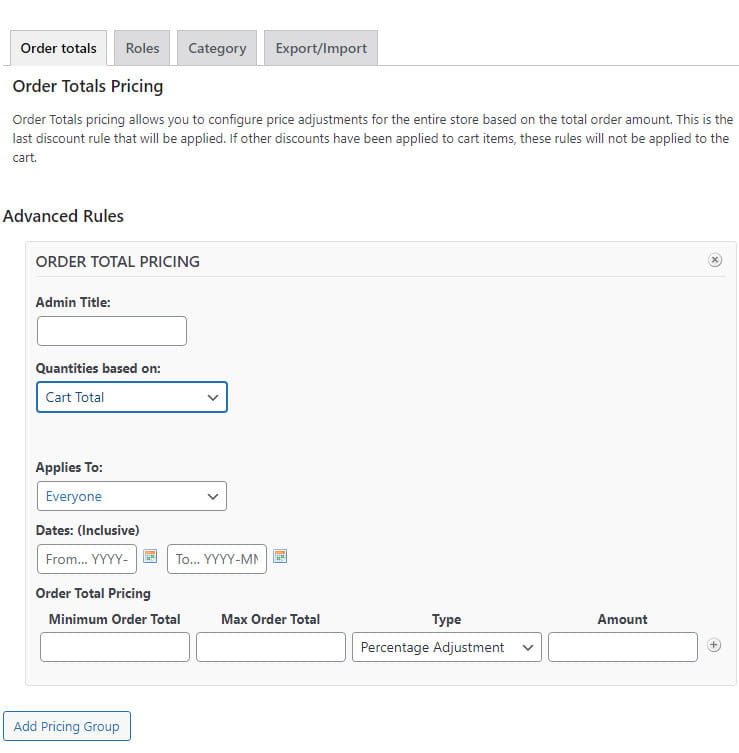Expand the Quantities based on dropdown
This screenshot has width=739, height=753.
132,397
